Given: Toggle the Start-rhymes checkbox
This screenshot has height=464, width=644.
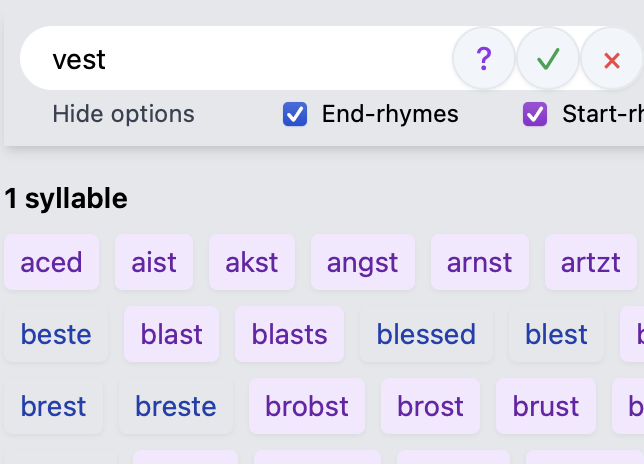Looking at the screenshot, I should click(x=535, y=114).
